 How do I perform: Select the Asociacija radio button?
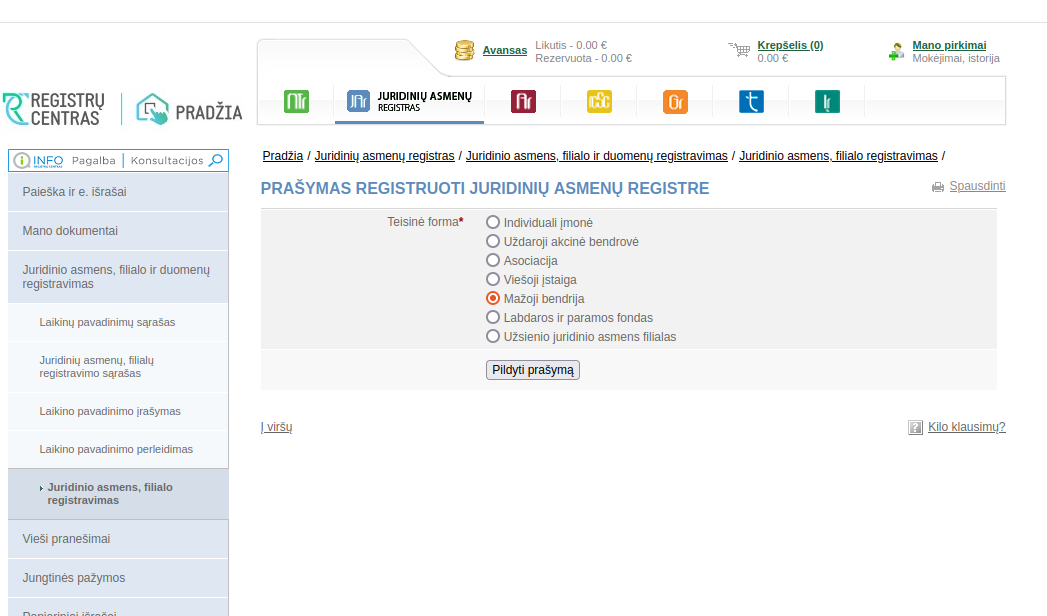493,260
